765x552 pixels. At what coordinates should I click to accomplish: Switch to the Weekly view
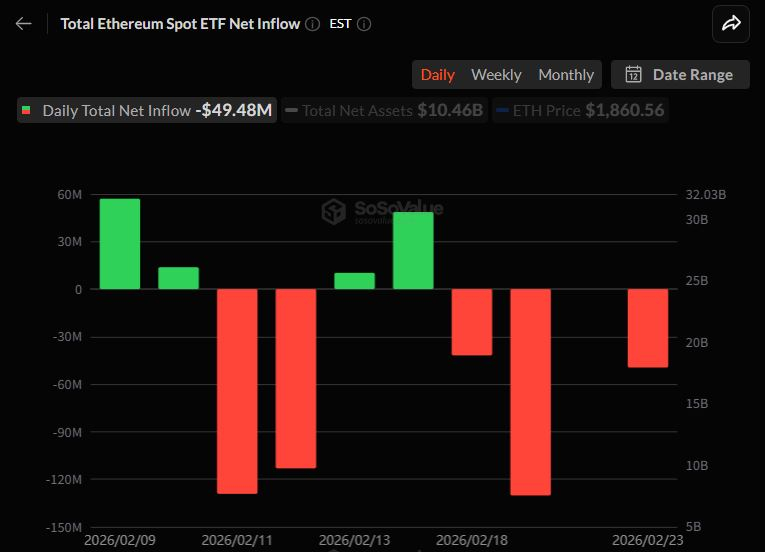coord(496,75)
